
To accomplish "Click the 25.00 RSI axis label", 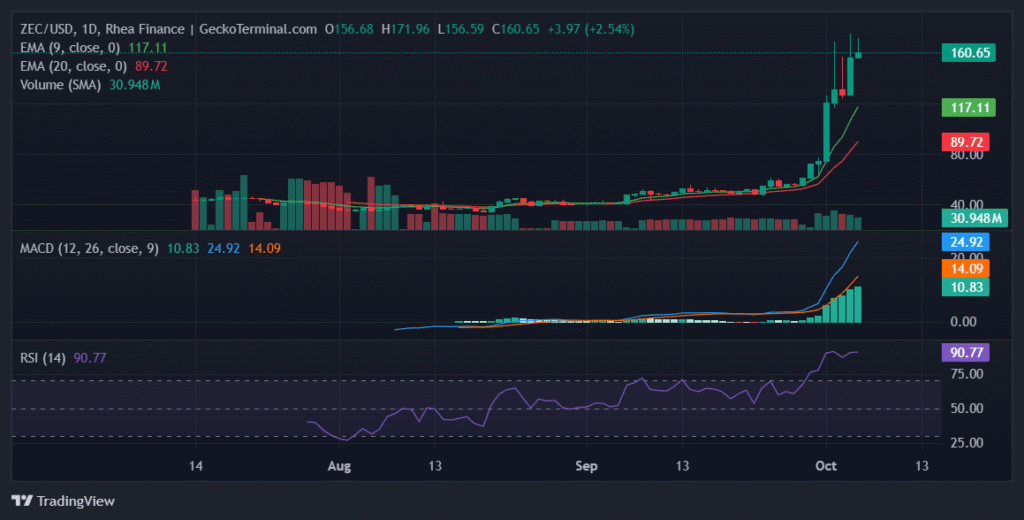I will pyautogui.click(x=967, y=442).
